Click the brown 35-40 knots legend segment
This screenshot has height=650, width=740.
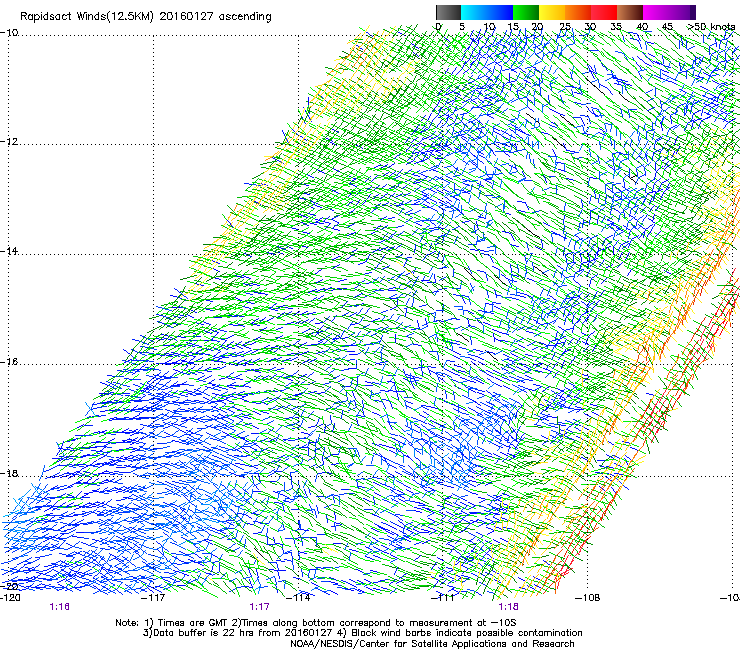pyautogui.click(x=630, y=12)
